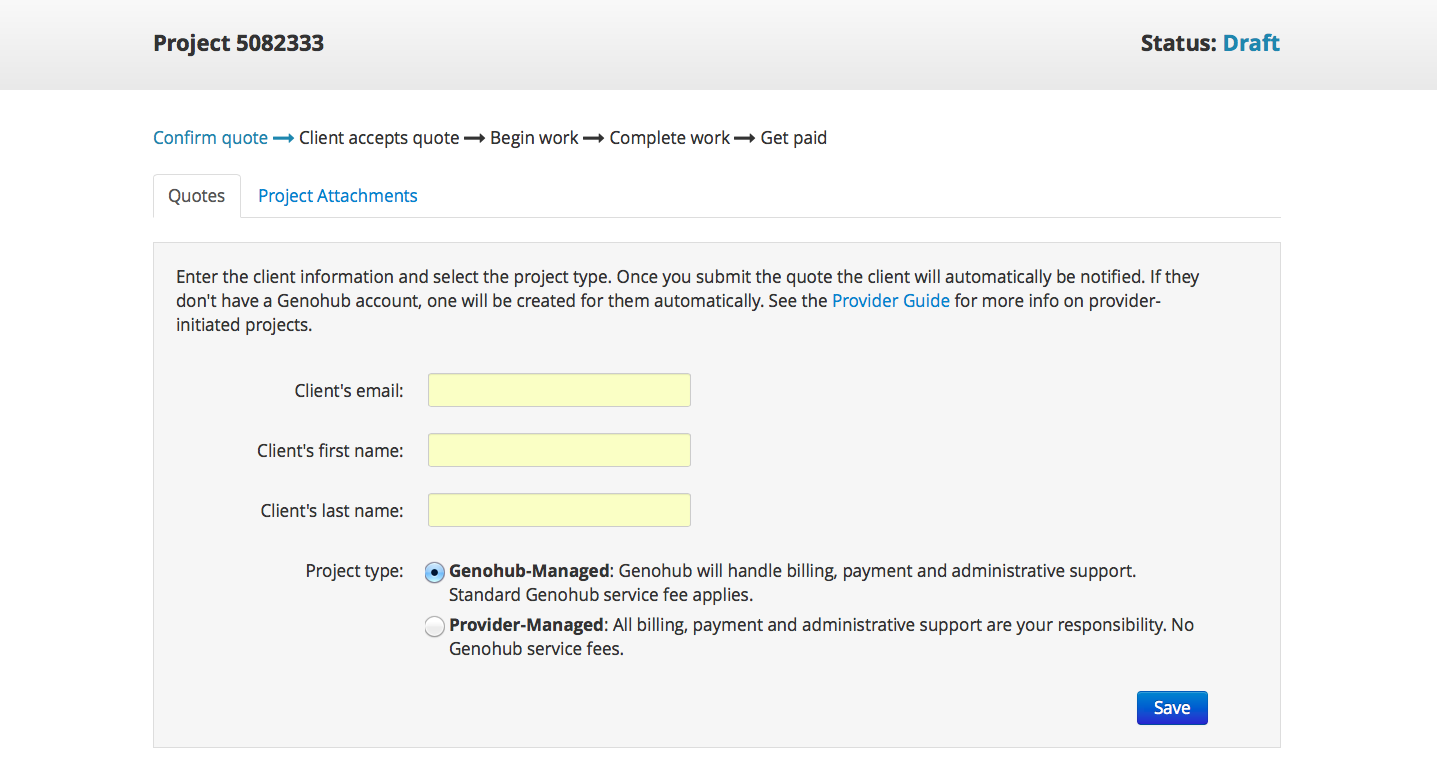
Task: Click the Complete work workflow step
Action: coord(669,138)
